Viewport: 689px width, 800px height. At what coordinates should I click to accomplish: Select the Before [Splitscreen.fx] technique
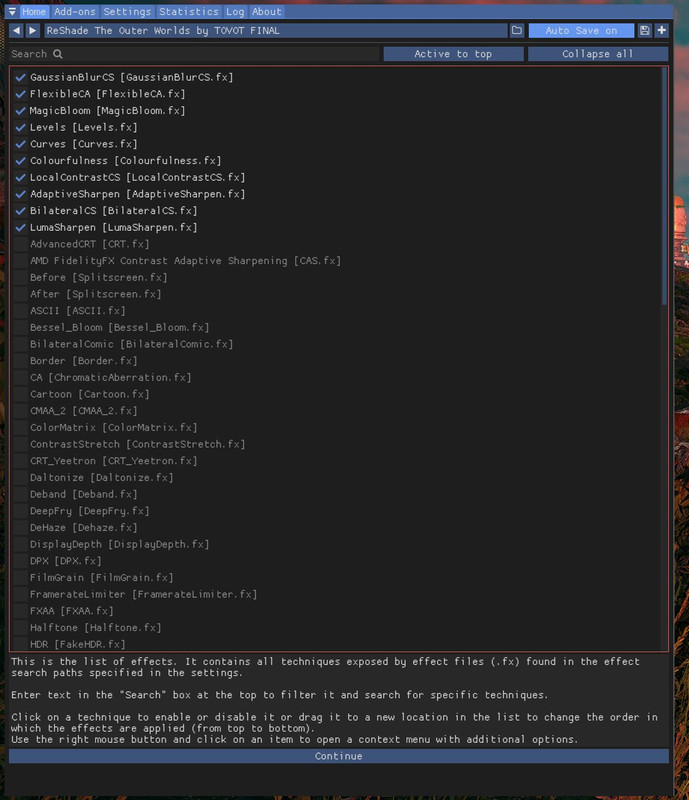tap(99, 278)
